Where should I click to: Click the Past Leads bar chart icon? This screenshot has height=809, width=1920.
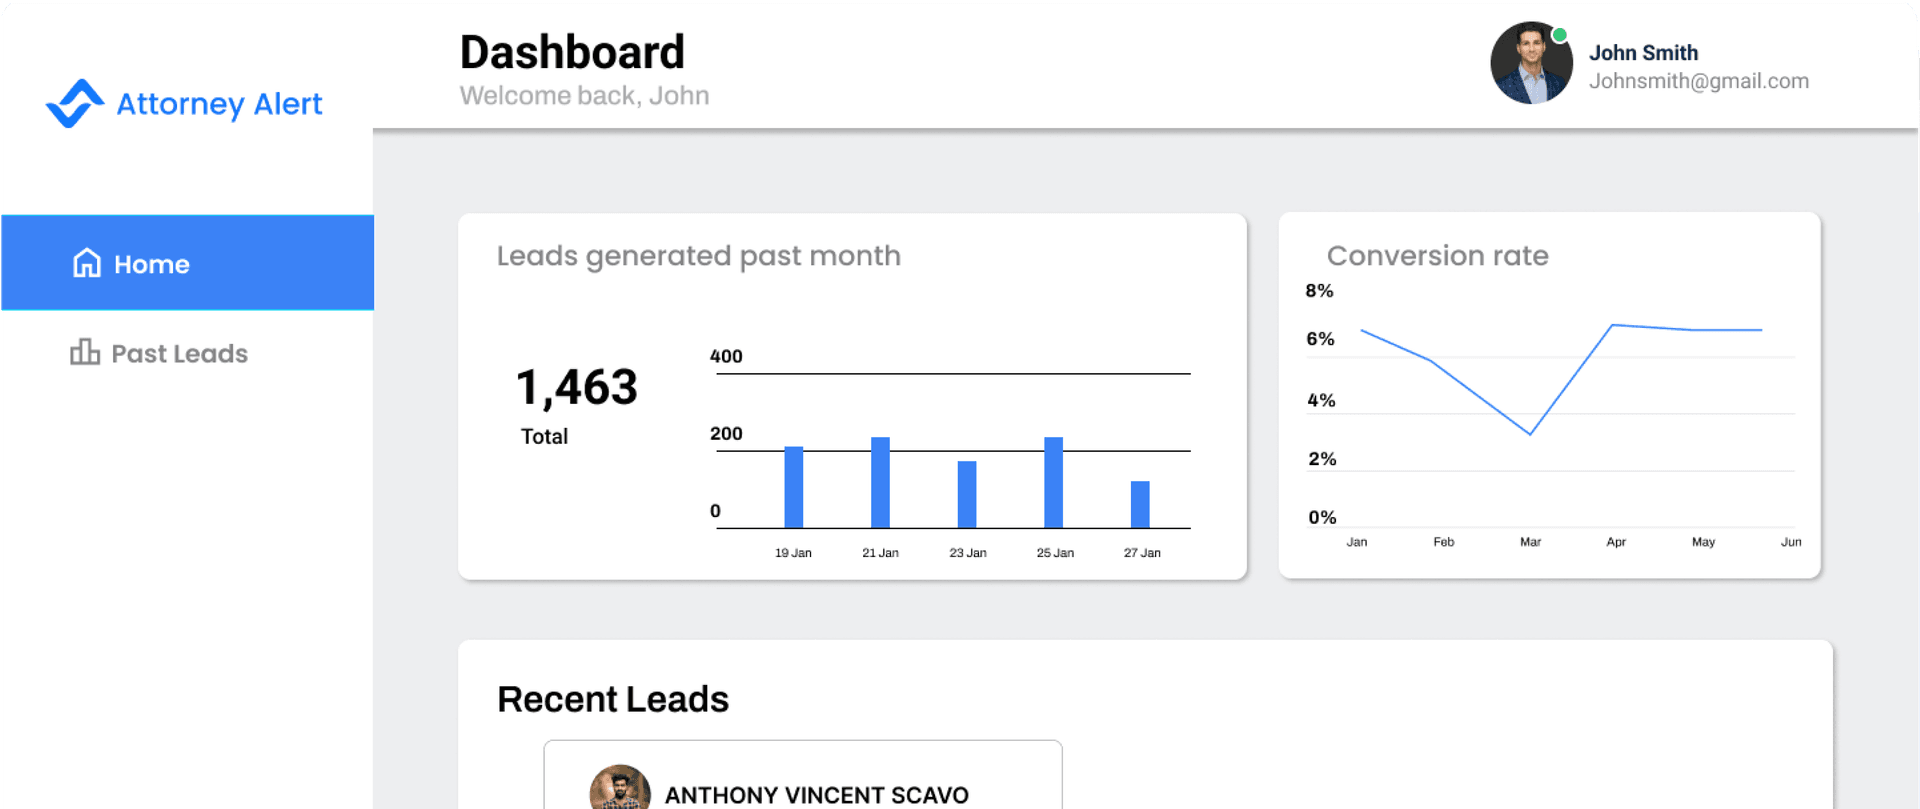tap(85, 352)
